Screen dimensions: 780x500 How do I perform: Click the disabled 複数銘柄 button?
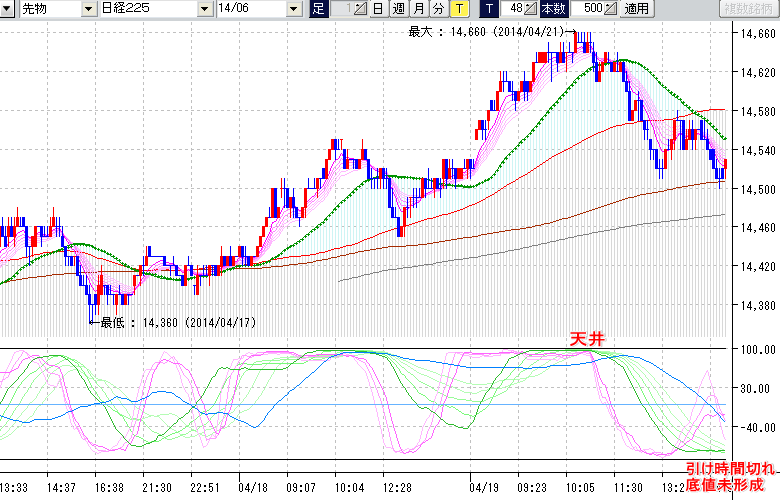pyautogui.click(x=747, y=9)
